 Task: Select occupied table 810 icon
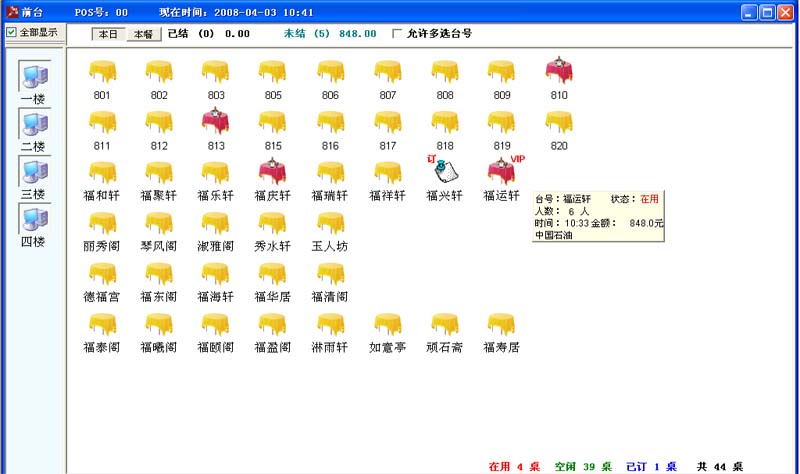pyautogui.click(x=559, y=72)
